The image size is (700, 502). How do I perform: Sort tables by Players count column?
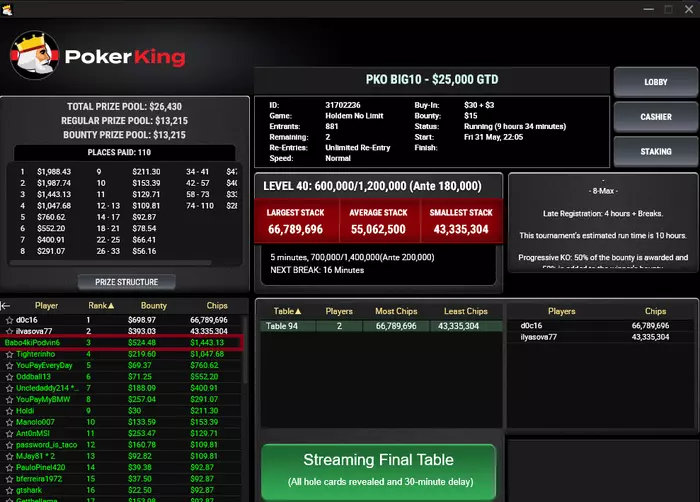339,311
